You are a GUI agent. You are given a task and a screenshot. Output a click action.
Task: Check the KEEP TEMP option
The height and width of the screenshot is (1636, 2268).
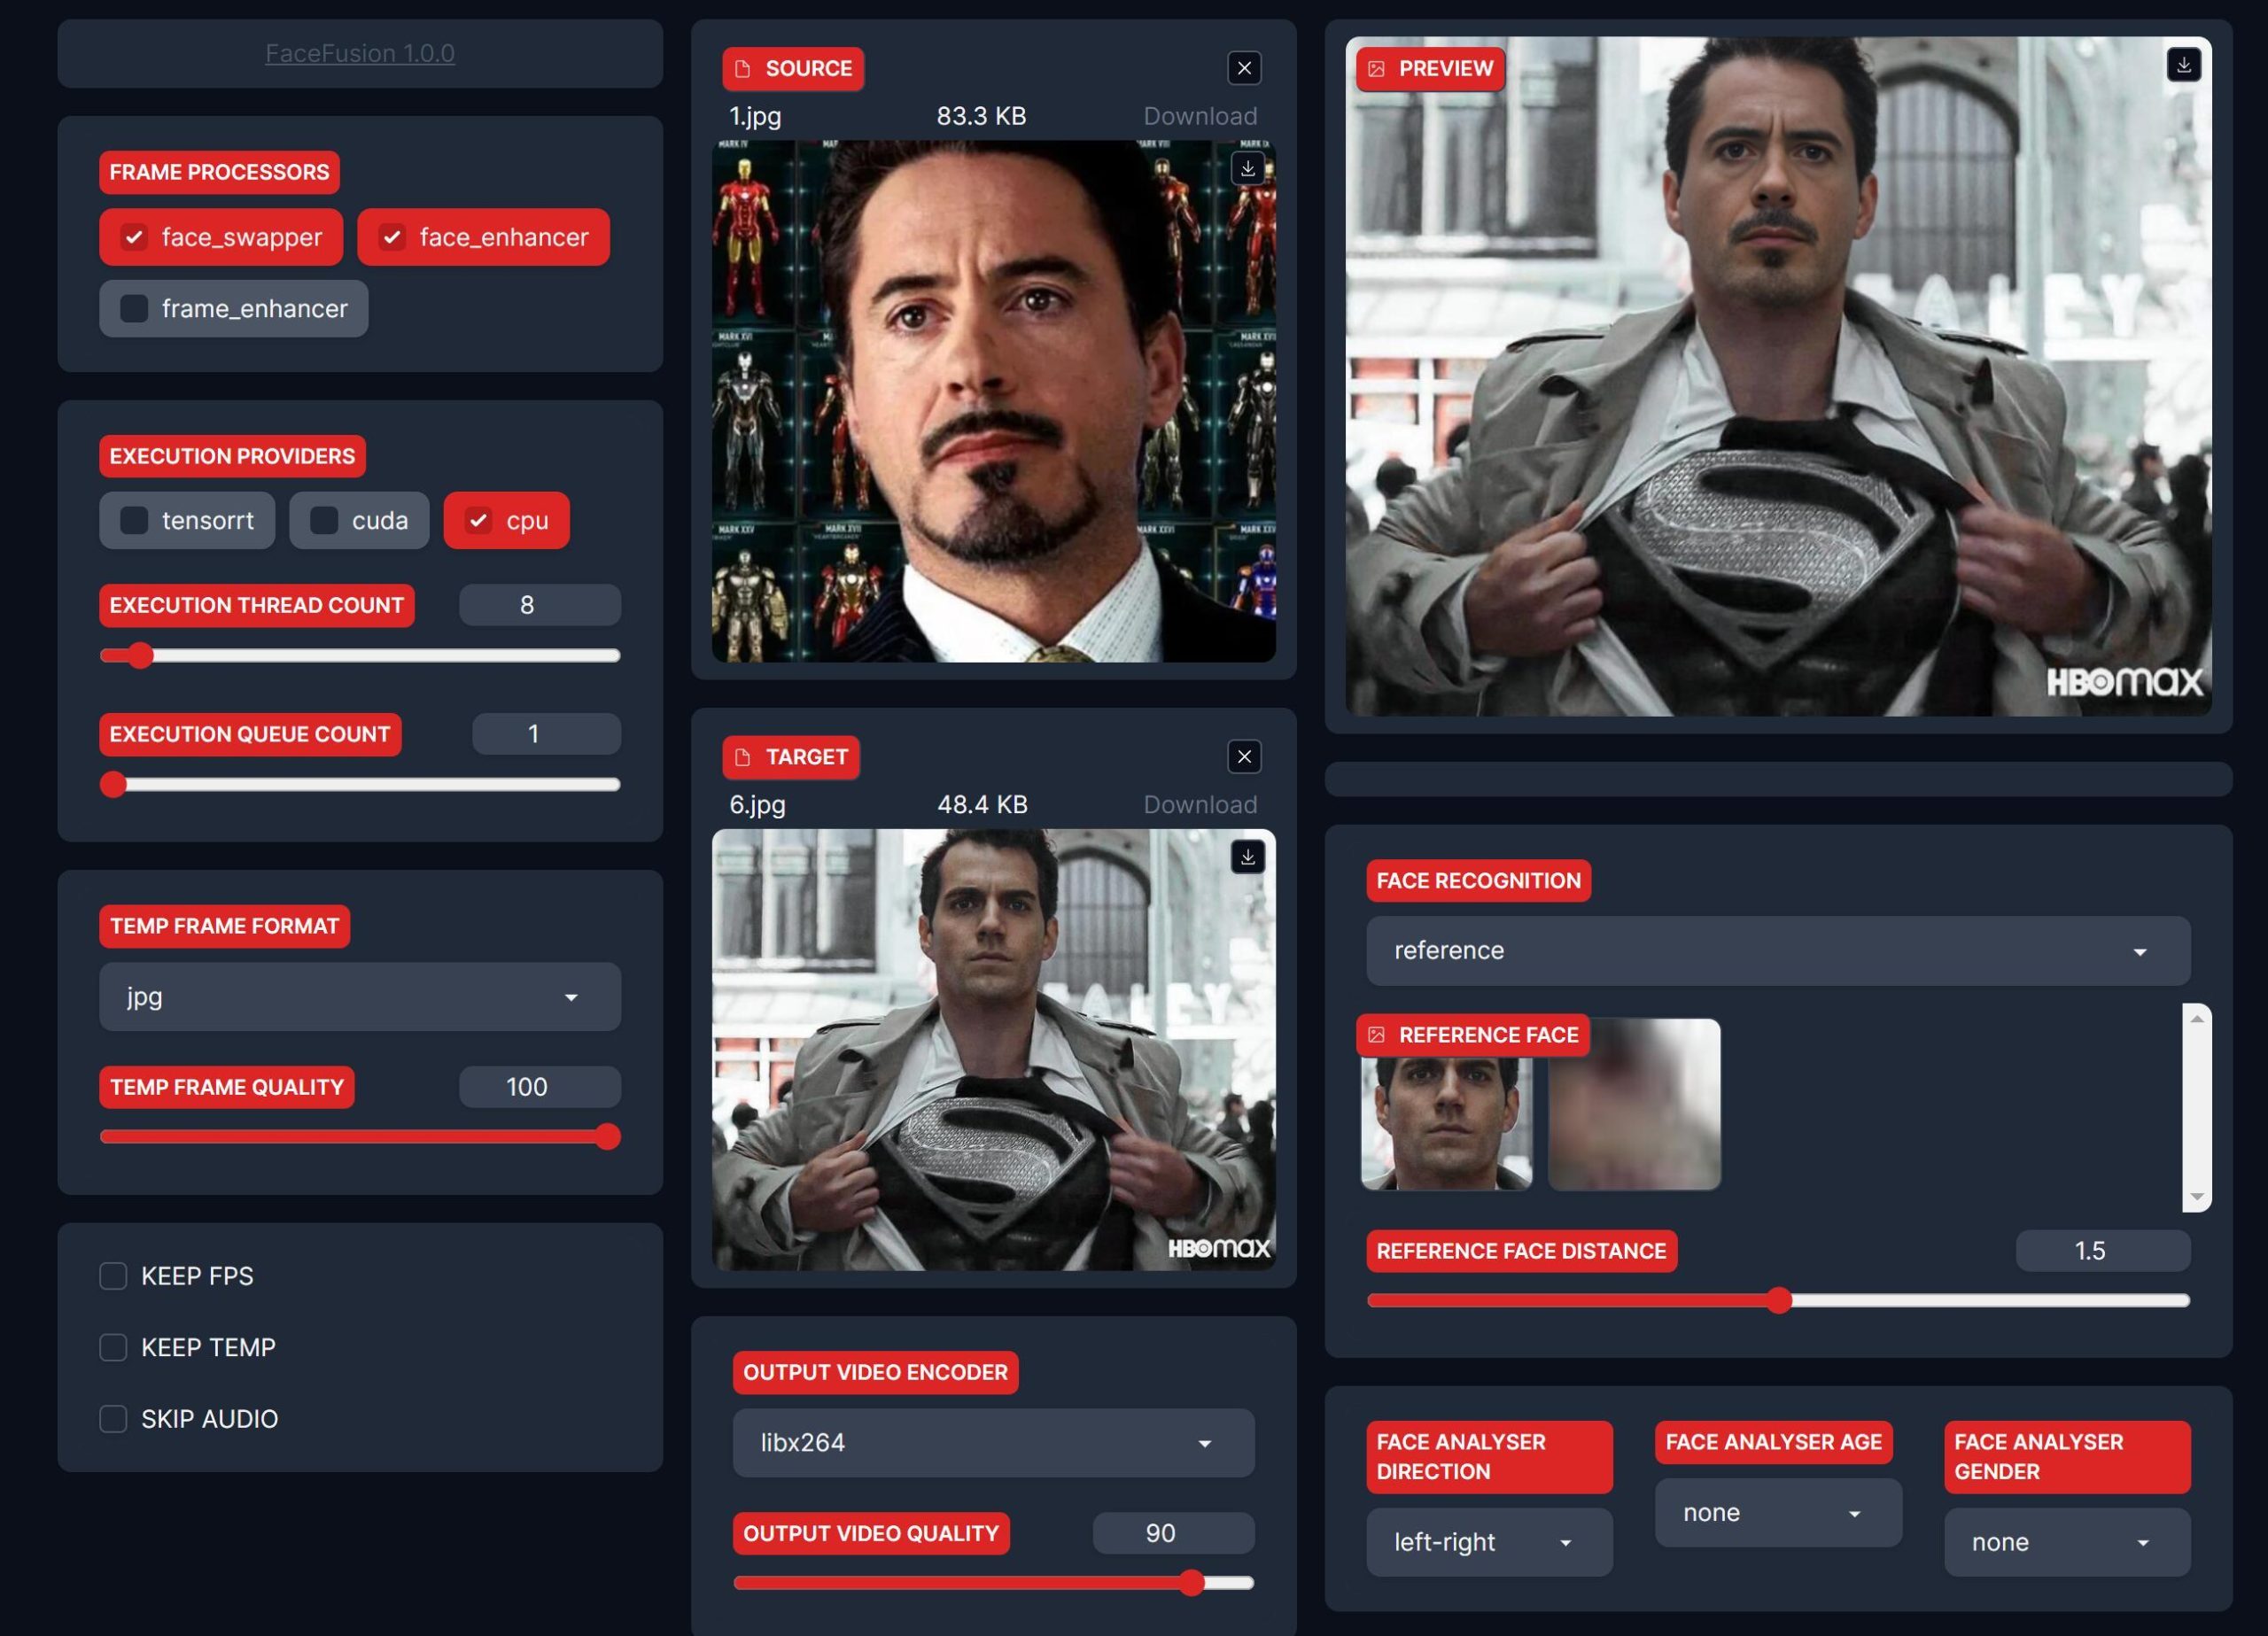(113, 1347)
